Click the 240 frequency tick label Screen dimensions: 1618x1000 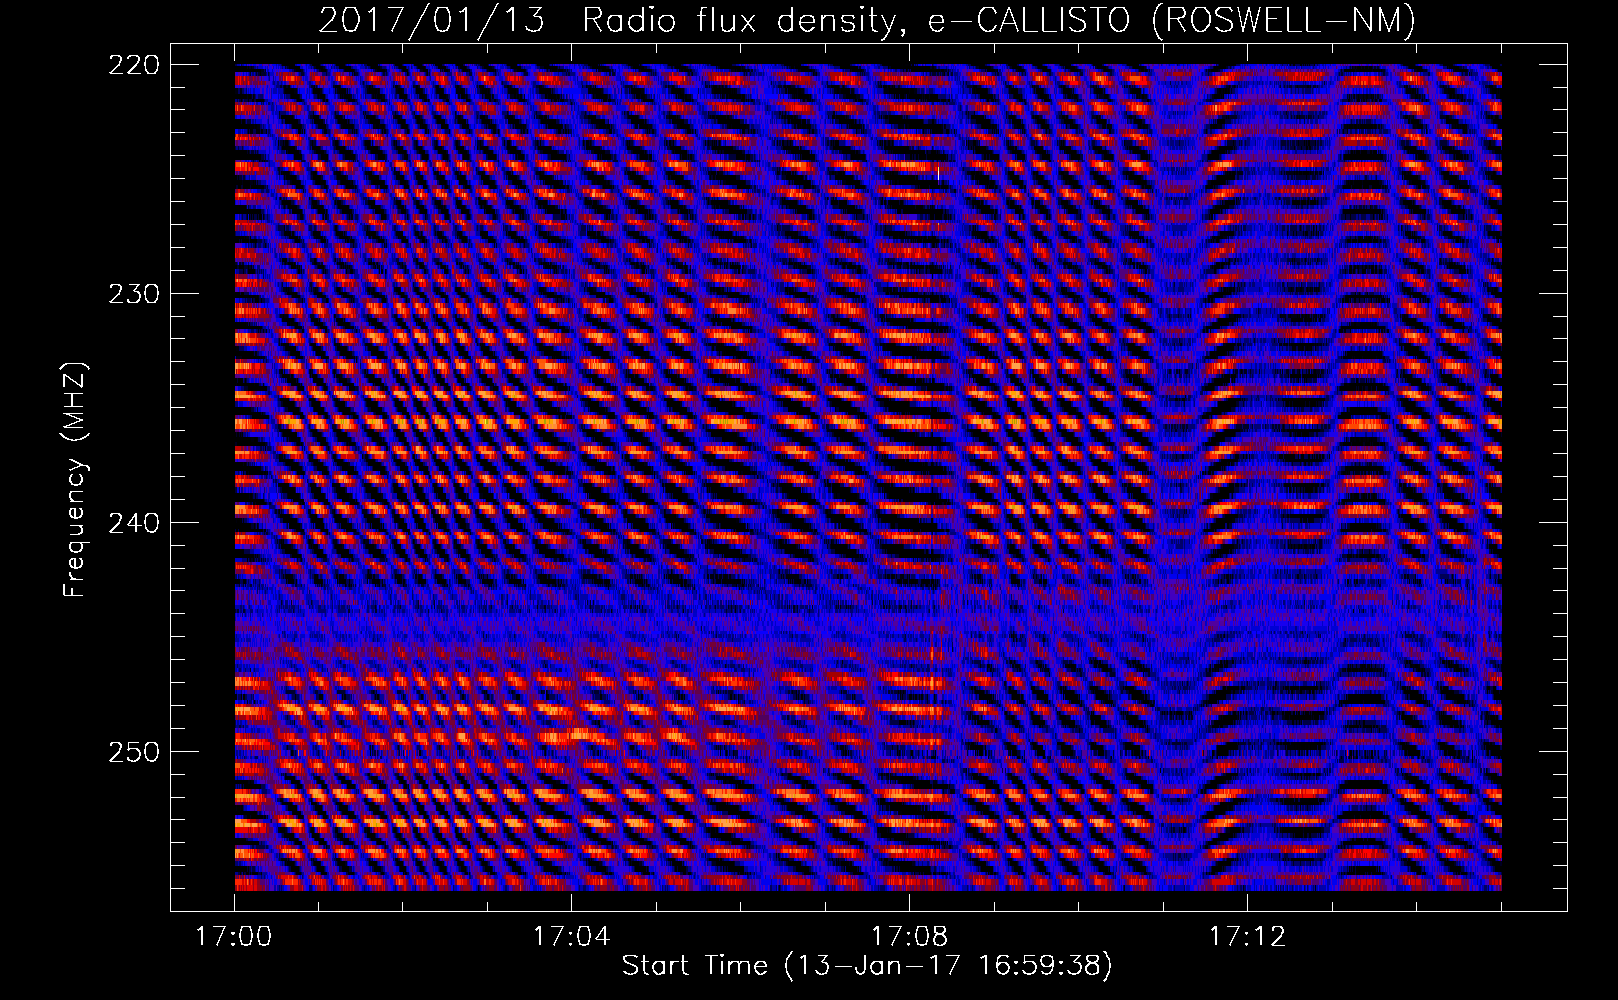(x=132, y=522)
